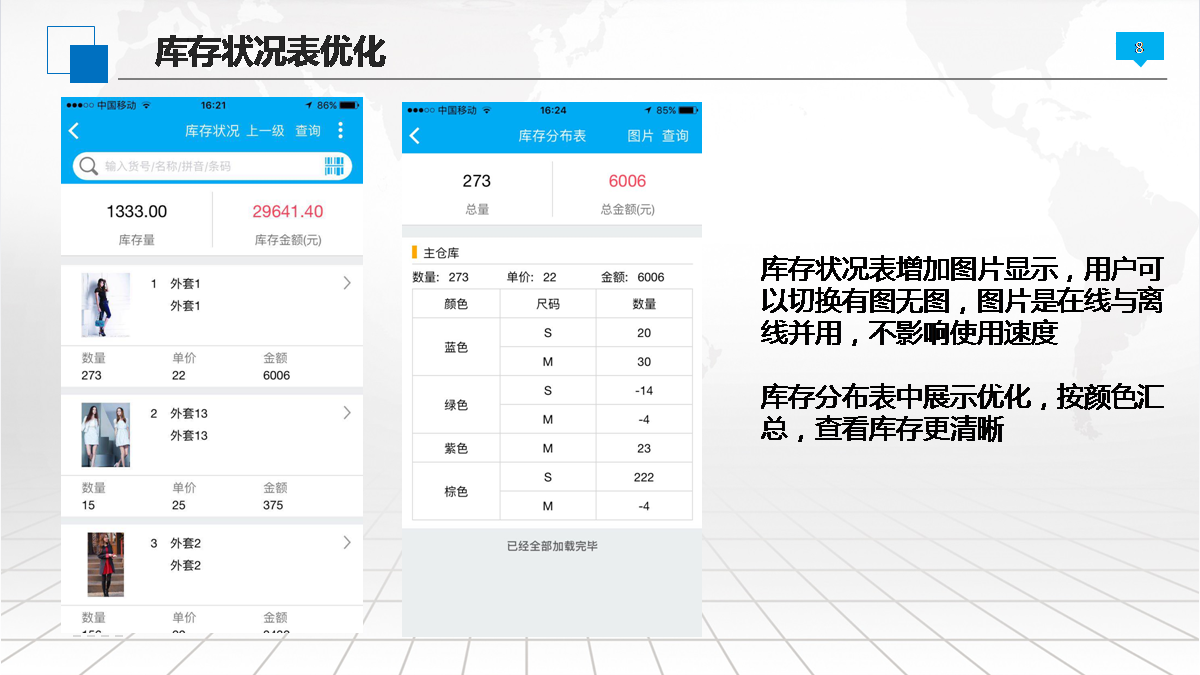This screenshot has height=675, width=1200.
Task: Tap the back arrow in 库存状况 screen
Action: 74,131
